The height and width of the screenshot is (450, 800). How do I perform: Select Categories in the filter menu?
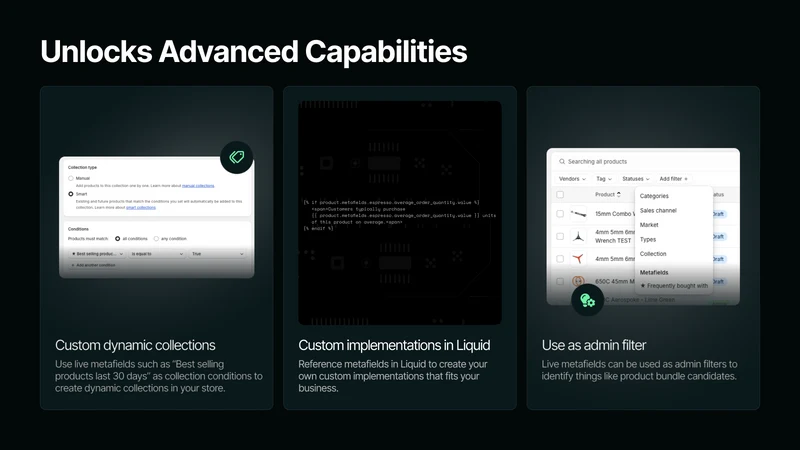click(x=654, y=196)
